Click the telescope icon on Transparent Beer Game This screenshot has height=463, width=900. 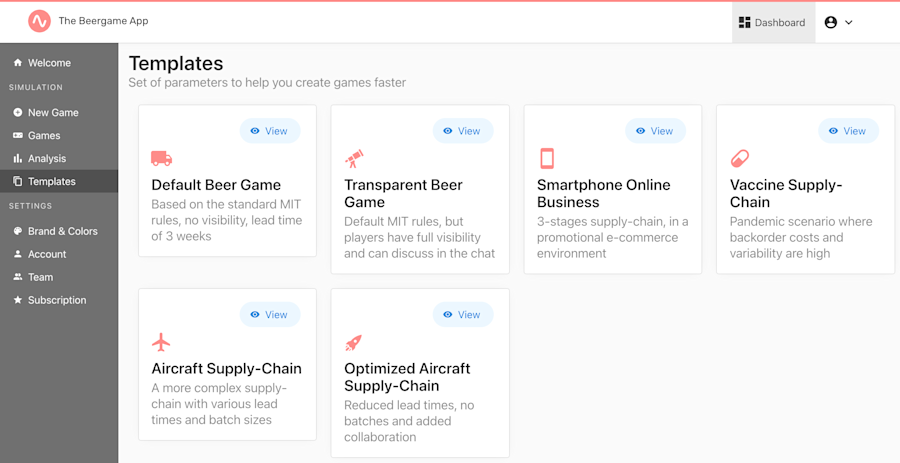pos(354,158)
